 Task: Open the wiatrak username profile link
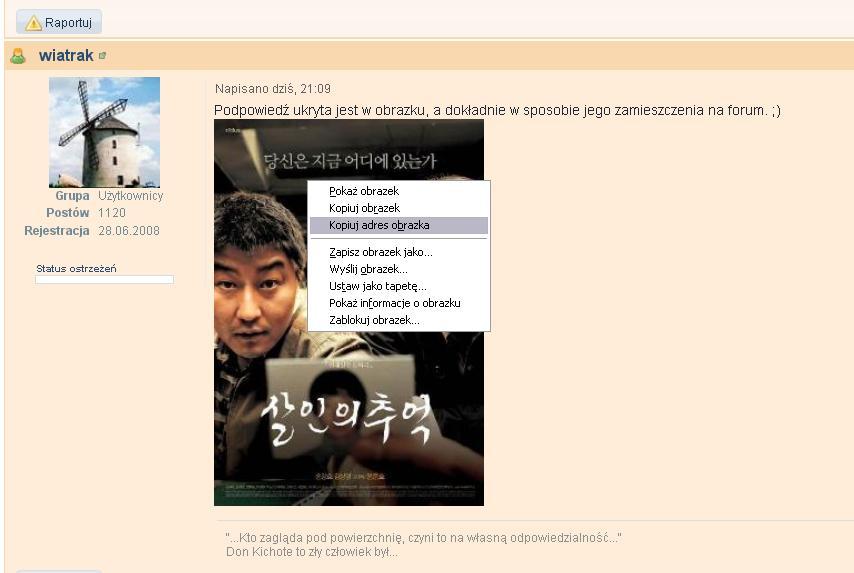point(66,56)
